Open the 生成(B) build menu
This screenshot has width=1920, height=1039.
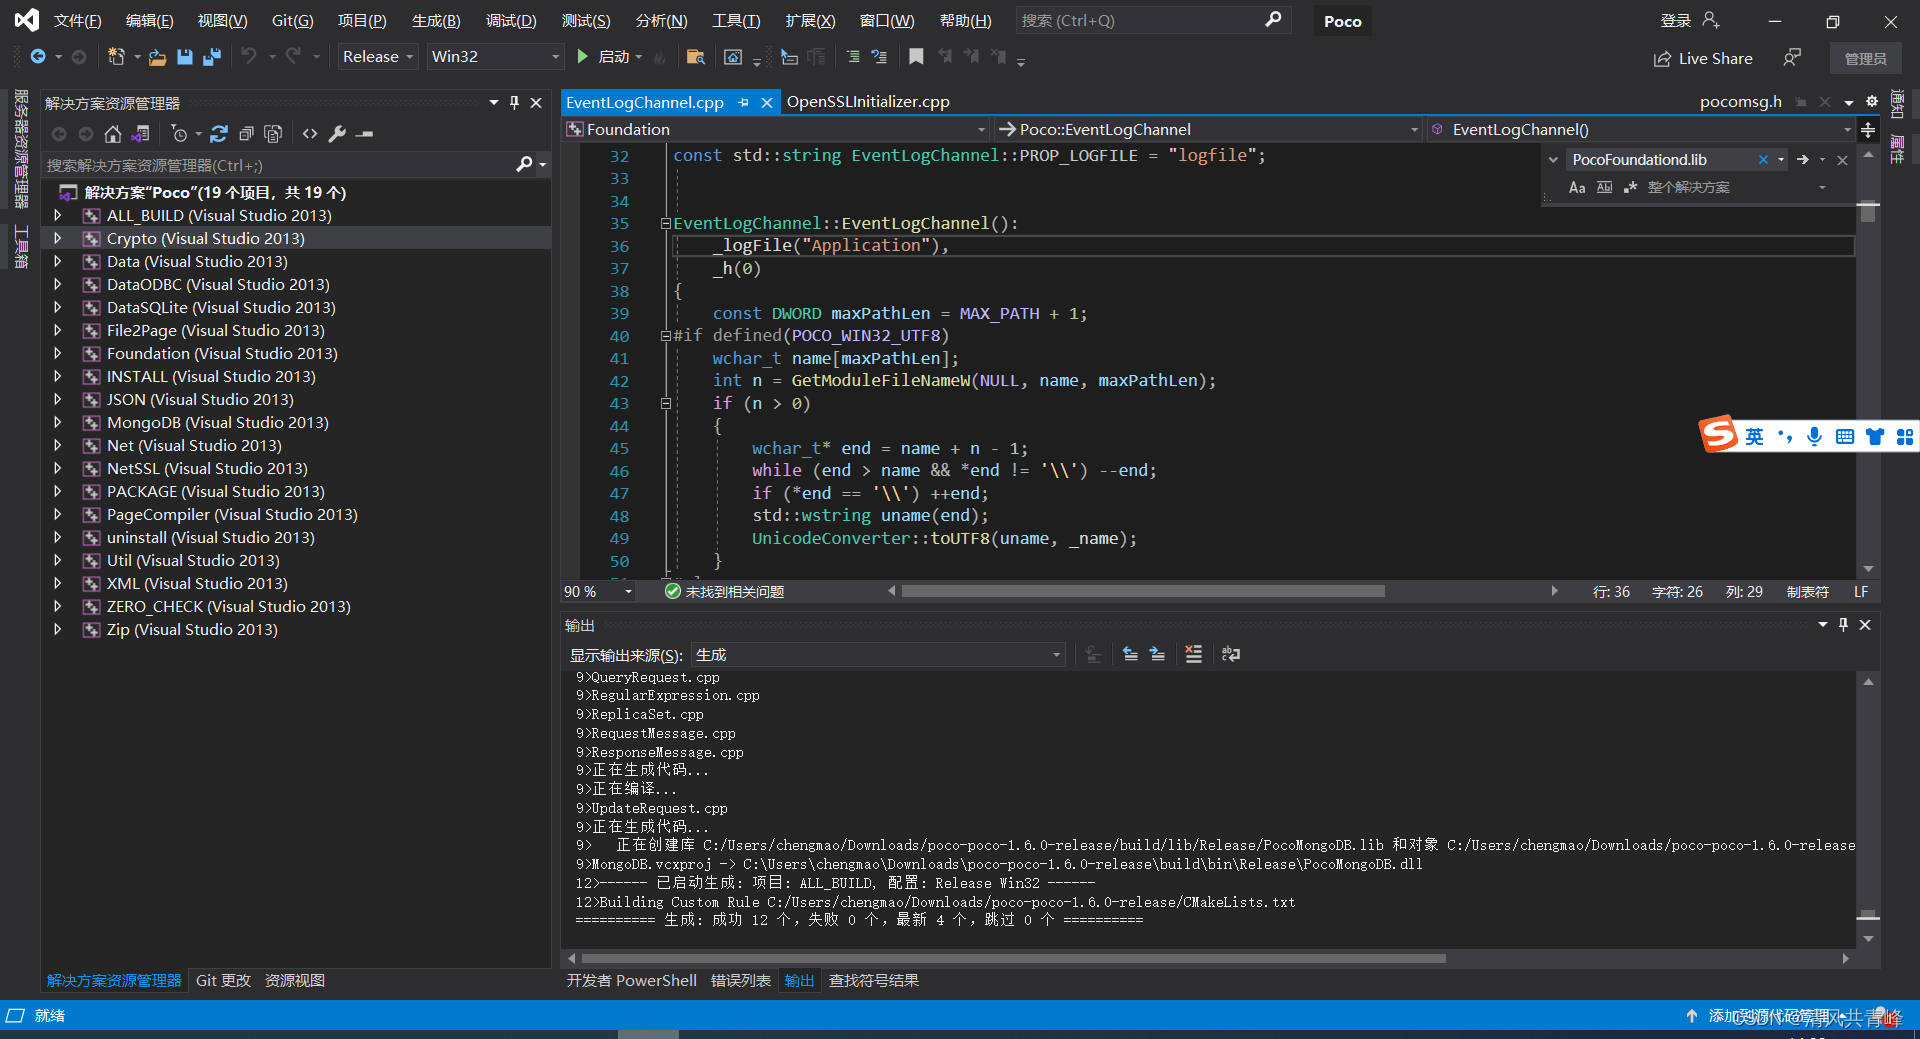click(435, 20)
